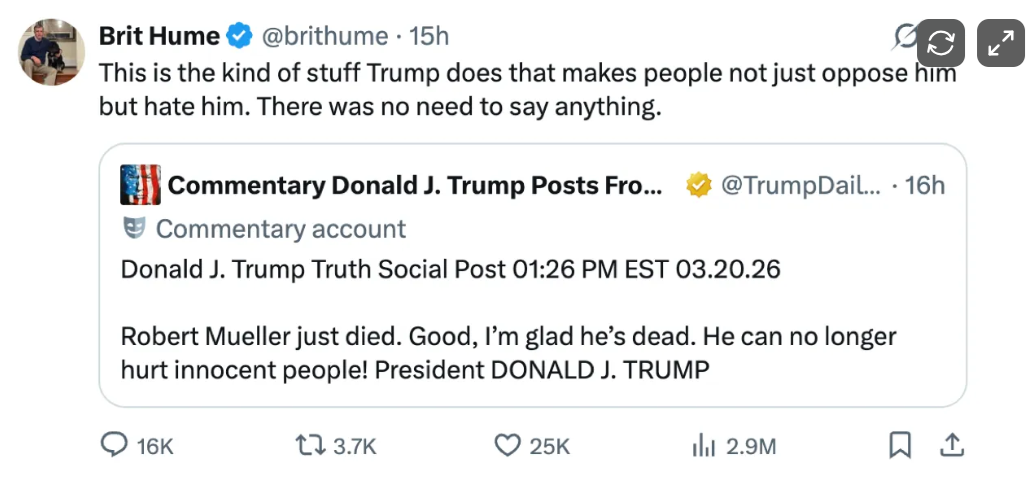The image size is (1027, 483).
Task: Bookmark Brit Hume's post
Action: tap(900, 445)
